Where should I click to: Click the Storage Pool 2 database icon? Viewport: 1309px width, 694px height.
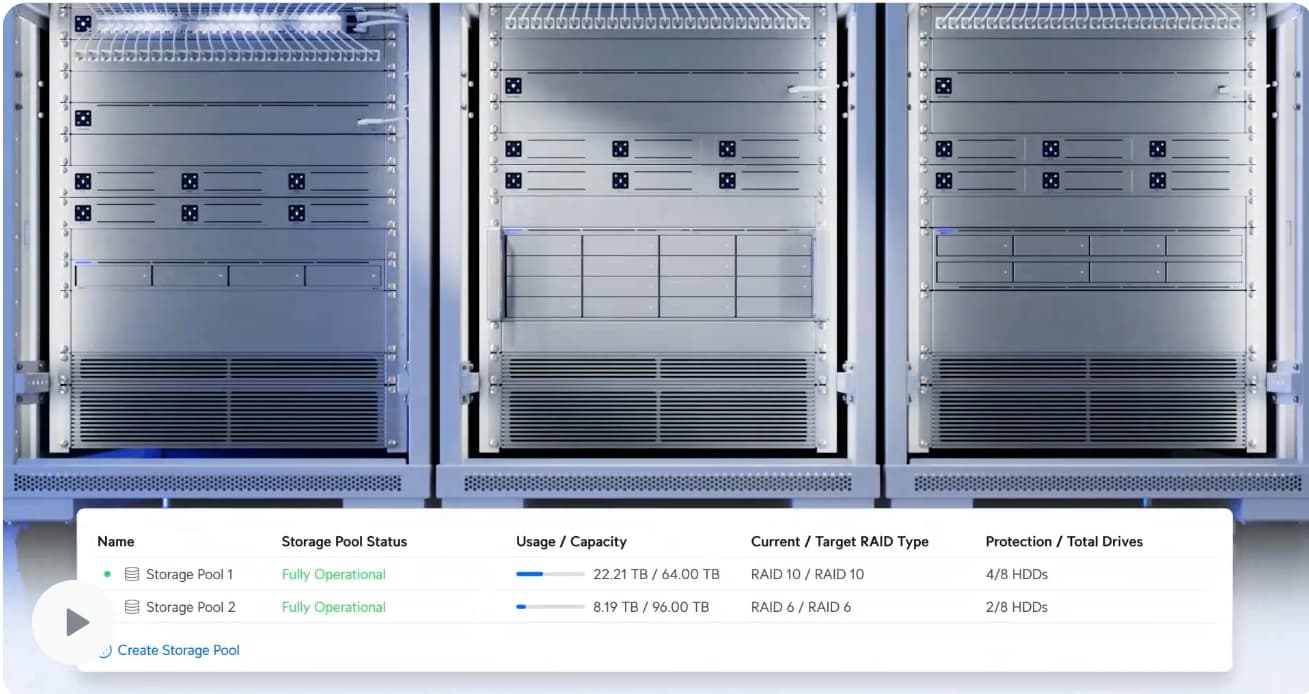point(132,607)
